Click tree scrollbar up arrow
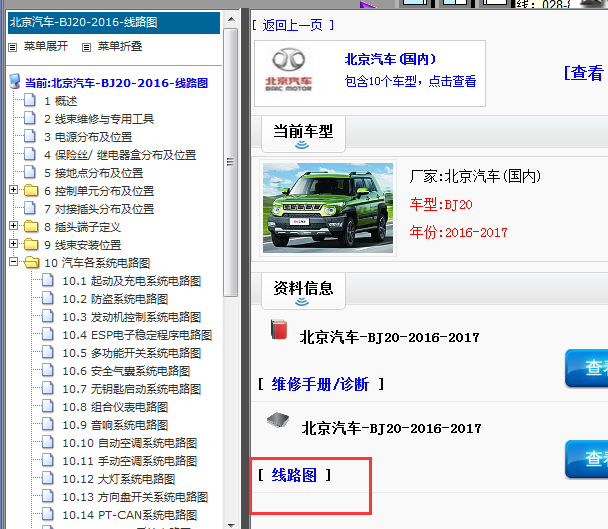The width and height of the screenshot is (608, 529). click(x=231, y=19)
